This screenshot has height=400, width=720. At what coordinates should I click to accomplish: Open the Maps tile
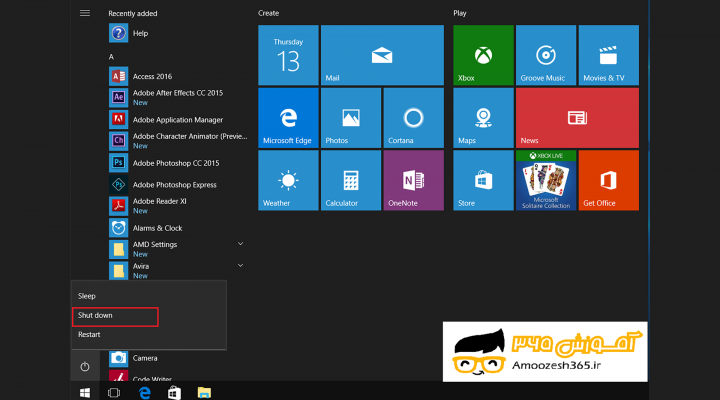pos(483,118)
